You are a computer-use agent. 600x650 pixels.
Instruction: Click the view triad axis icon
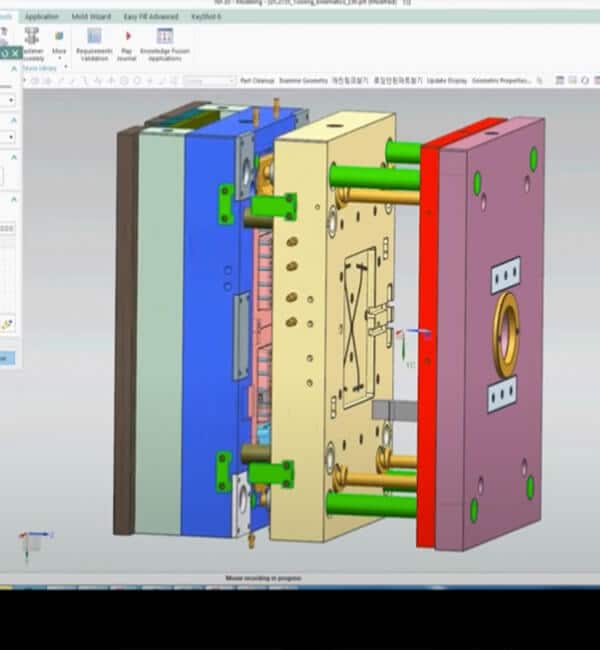coord(30,544)
